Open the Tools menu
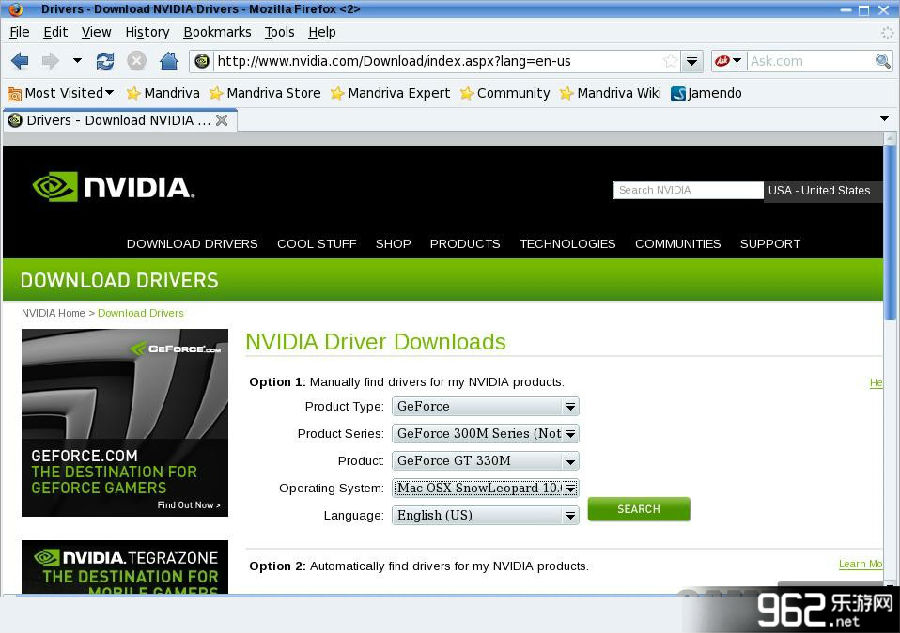This screenshot has height=633, width=900. click(280, 32)
